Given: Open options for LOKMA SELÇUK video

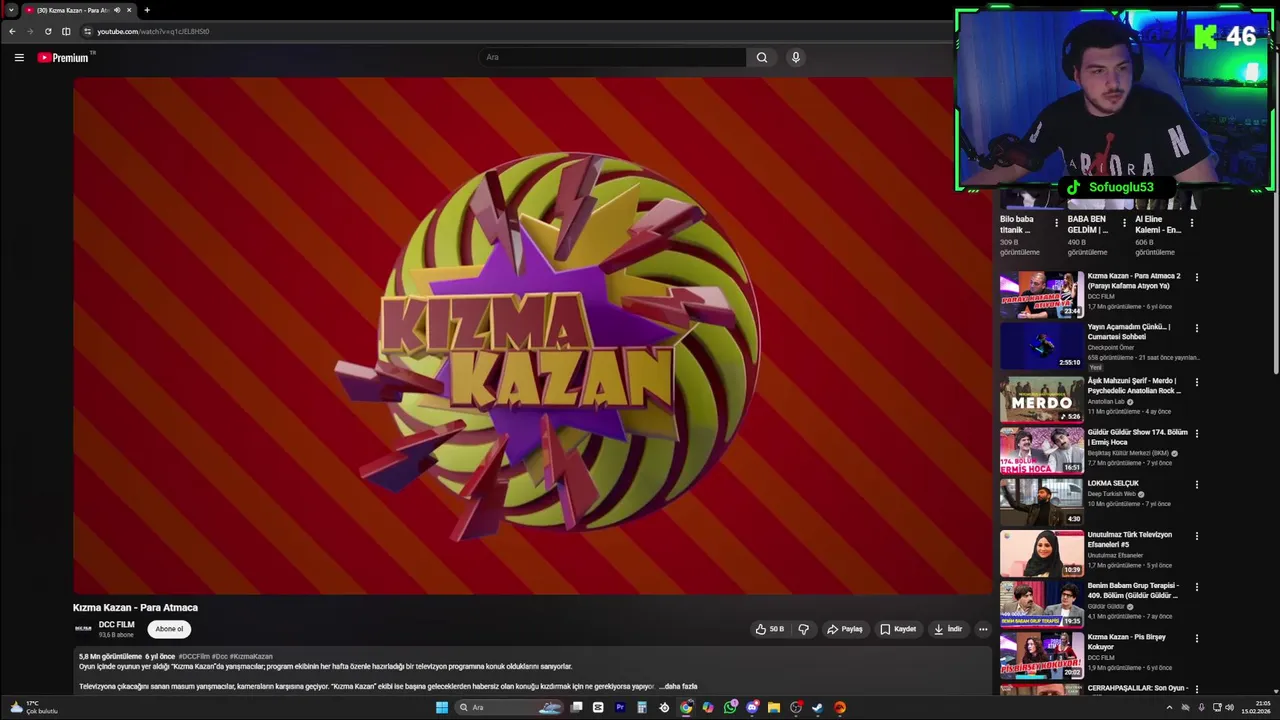Looking at the screenshot, I should coord(1196,484).
